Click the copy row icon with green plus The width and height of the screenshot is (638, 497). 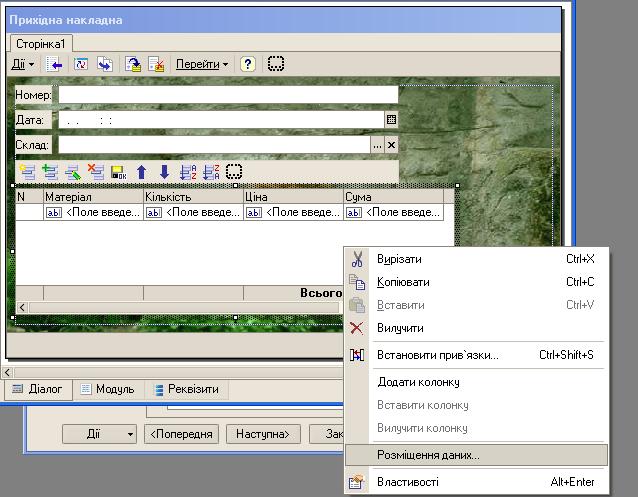coord(50,172)
